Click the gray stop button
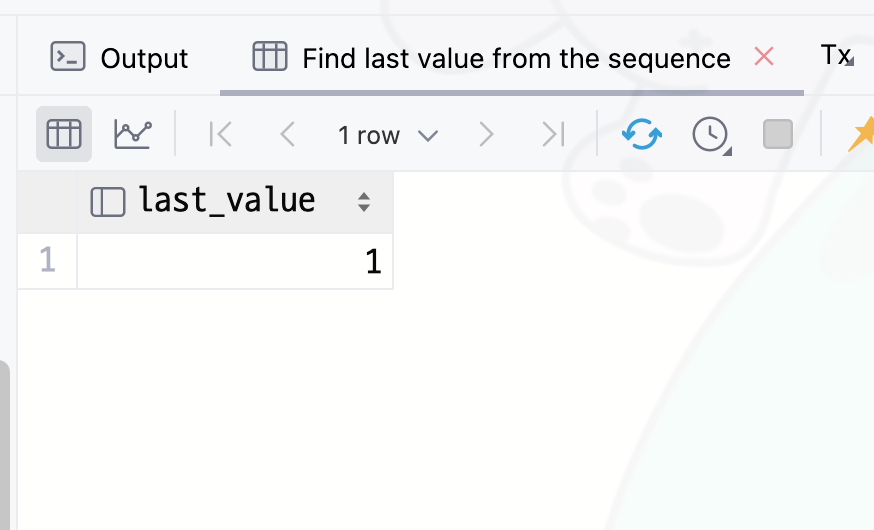Viewport: 874px width, 530px height. (778, 134)
